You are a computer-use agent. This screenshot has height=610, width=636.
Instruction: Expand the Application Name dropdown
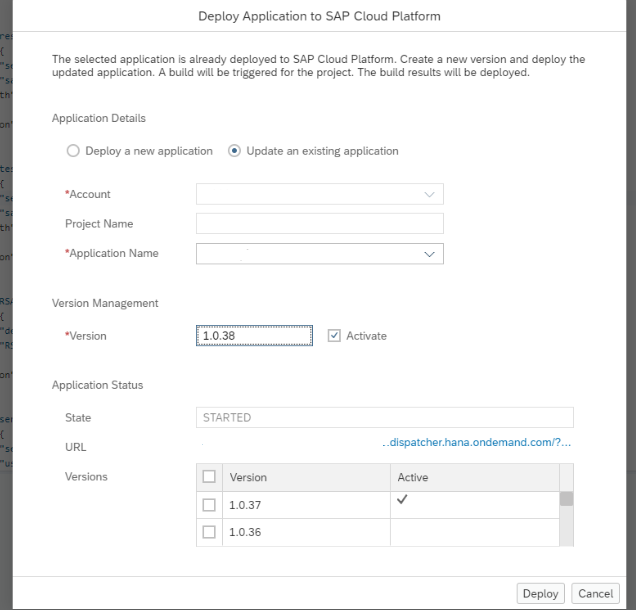point(429,254)
